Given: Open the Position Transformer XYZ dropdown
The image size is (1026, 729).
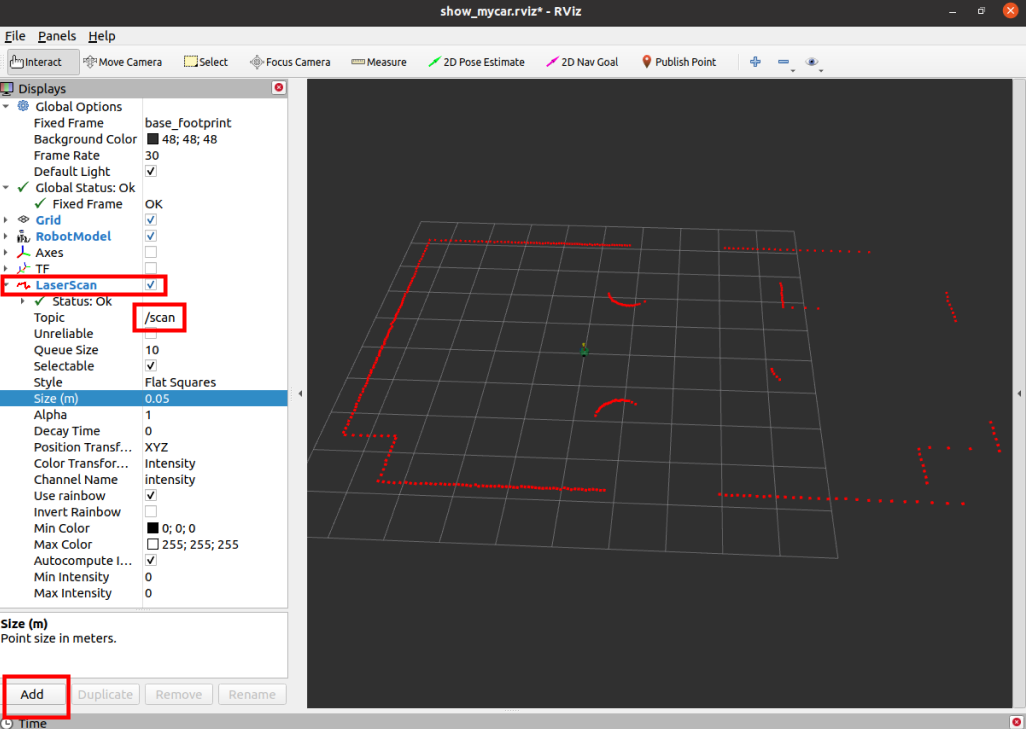Looking at the screenshot, I should 215,447.
